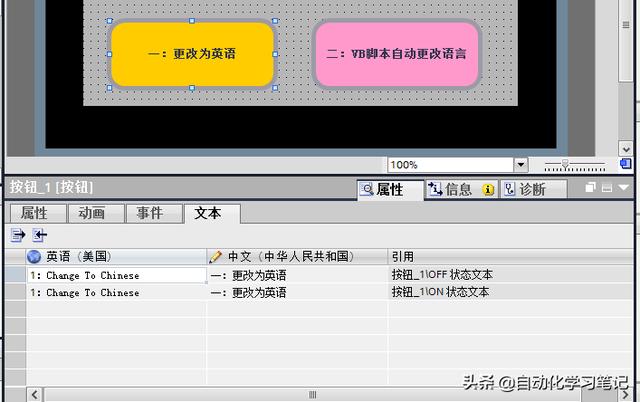Click the 按钮_1\OFF 状态文本 reference cell

click(510, 275)
